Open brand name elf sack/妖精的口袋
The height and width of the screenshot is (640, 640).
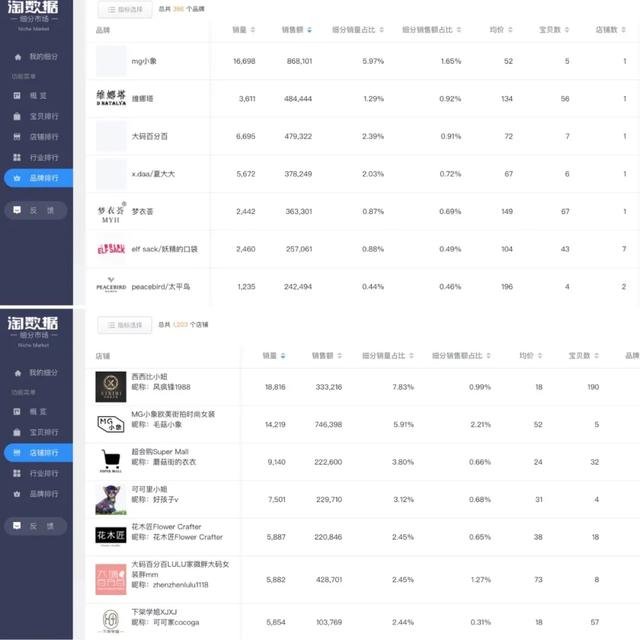(x=164, y=249)
